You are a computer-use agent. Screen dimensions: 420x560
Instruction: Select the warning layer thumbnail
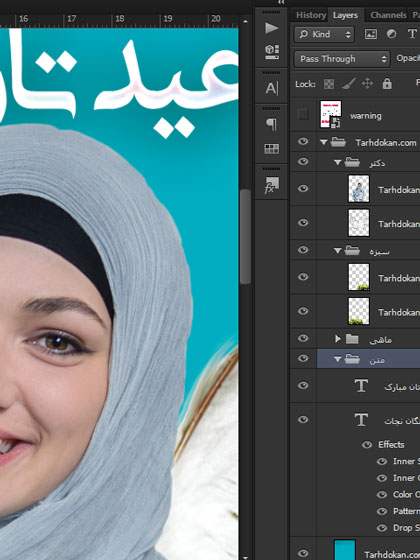pyautogui.click(x=330, y=114)
